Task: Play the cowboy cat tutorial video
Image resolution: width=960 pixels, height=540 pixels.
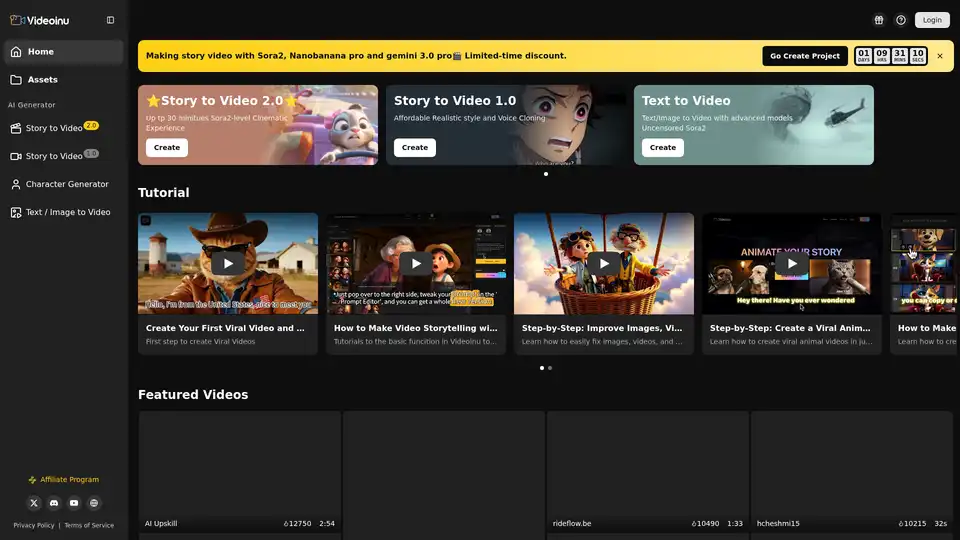Action: [228, 264]
